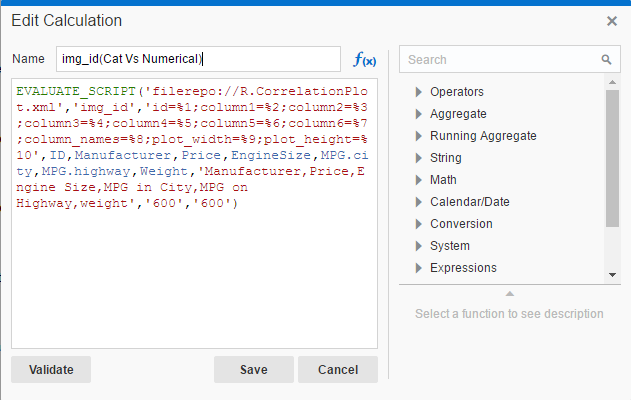Click the Validate button

pyautogui.click(x=51, y=369)
